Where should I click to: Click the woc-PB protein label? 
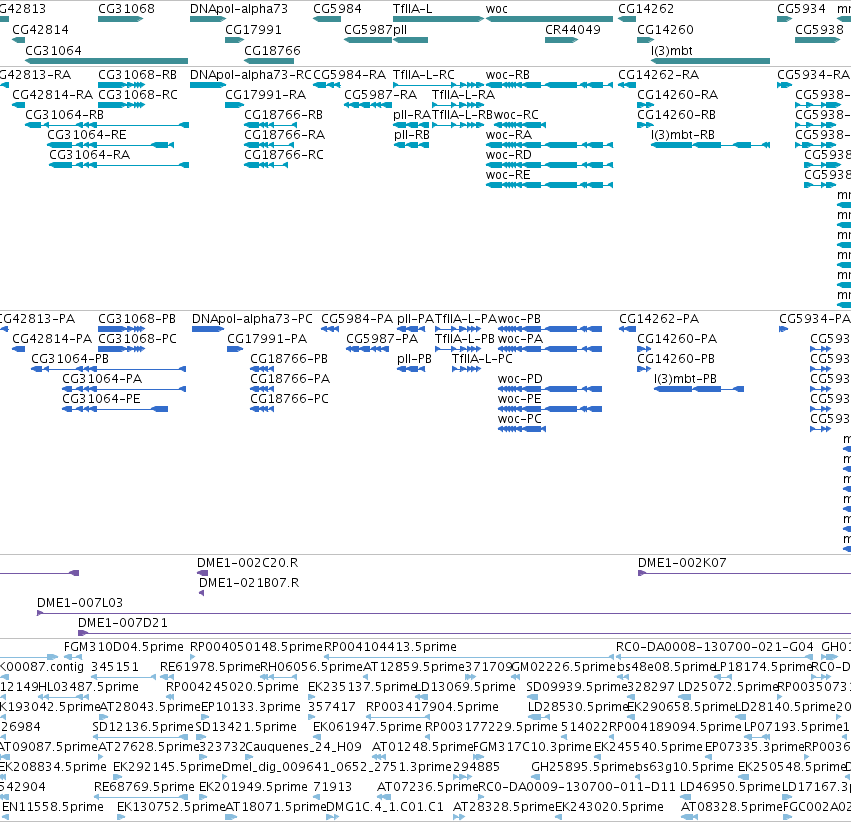(519, 318)
